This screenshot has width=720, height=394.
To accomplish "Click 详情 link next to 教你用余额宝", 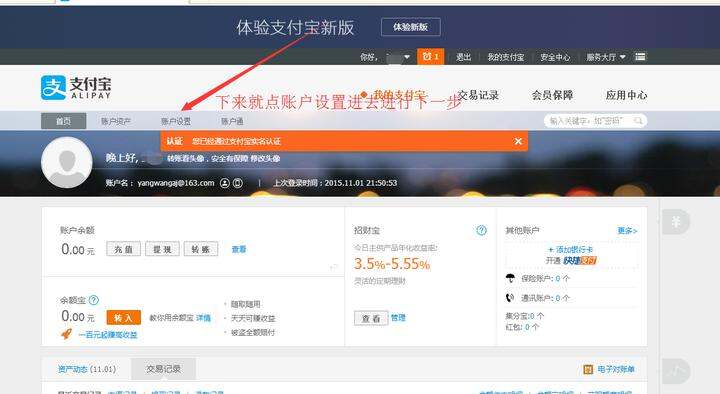I will coord(203,318).
